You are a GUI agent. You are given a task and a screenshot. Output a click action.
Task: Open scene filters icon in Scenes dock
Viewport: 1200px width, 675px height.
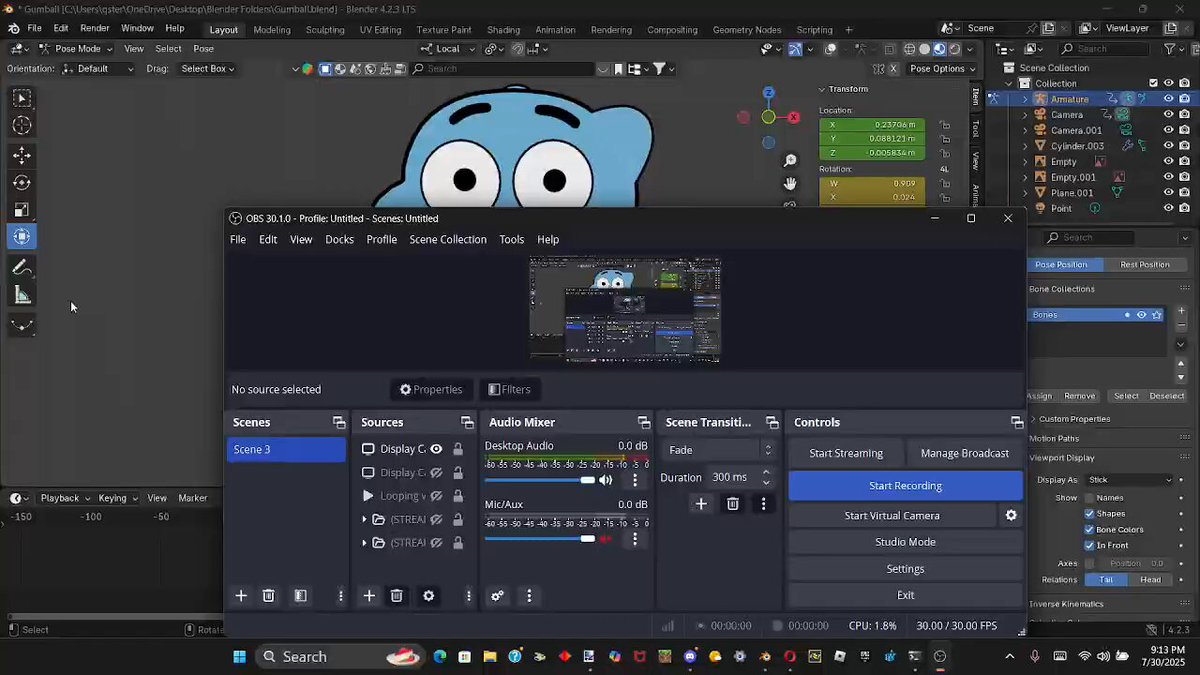tap(300, 596)
